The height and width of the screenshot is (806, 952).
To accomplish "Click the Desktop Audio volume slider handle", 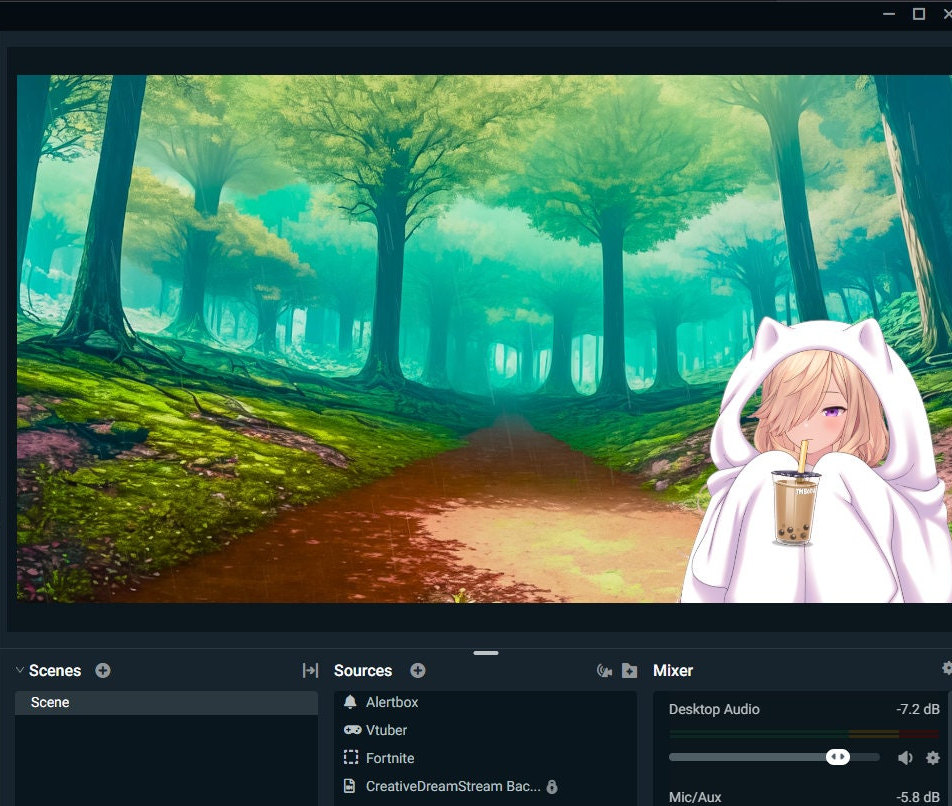I will coord(839,757).
